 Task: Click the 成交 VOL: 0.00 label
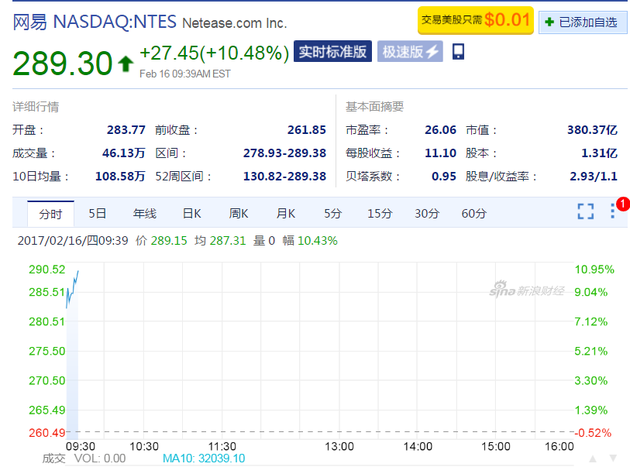click(x=84, y=459)
